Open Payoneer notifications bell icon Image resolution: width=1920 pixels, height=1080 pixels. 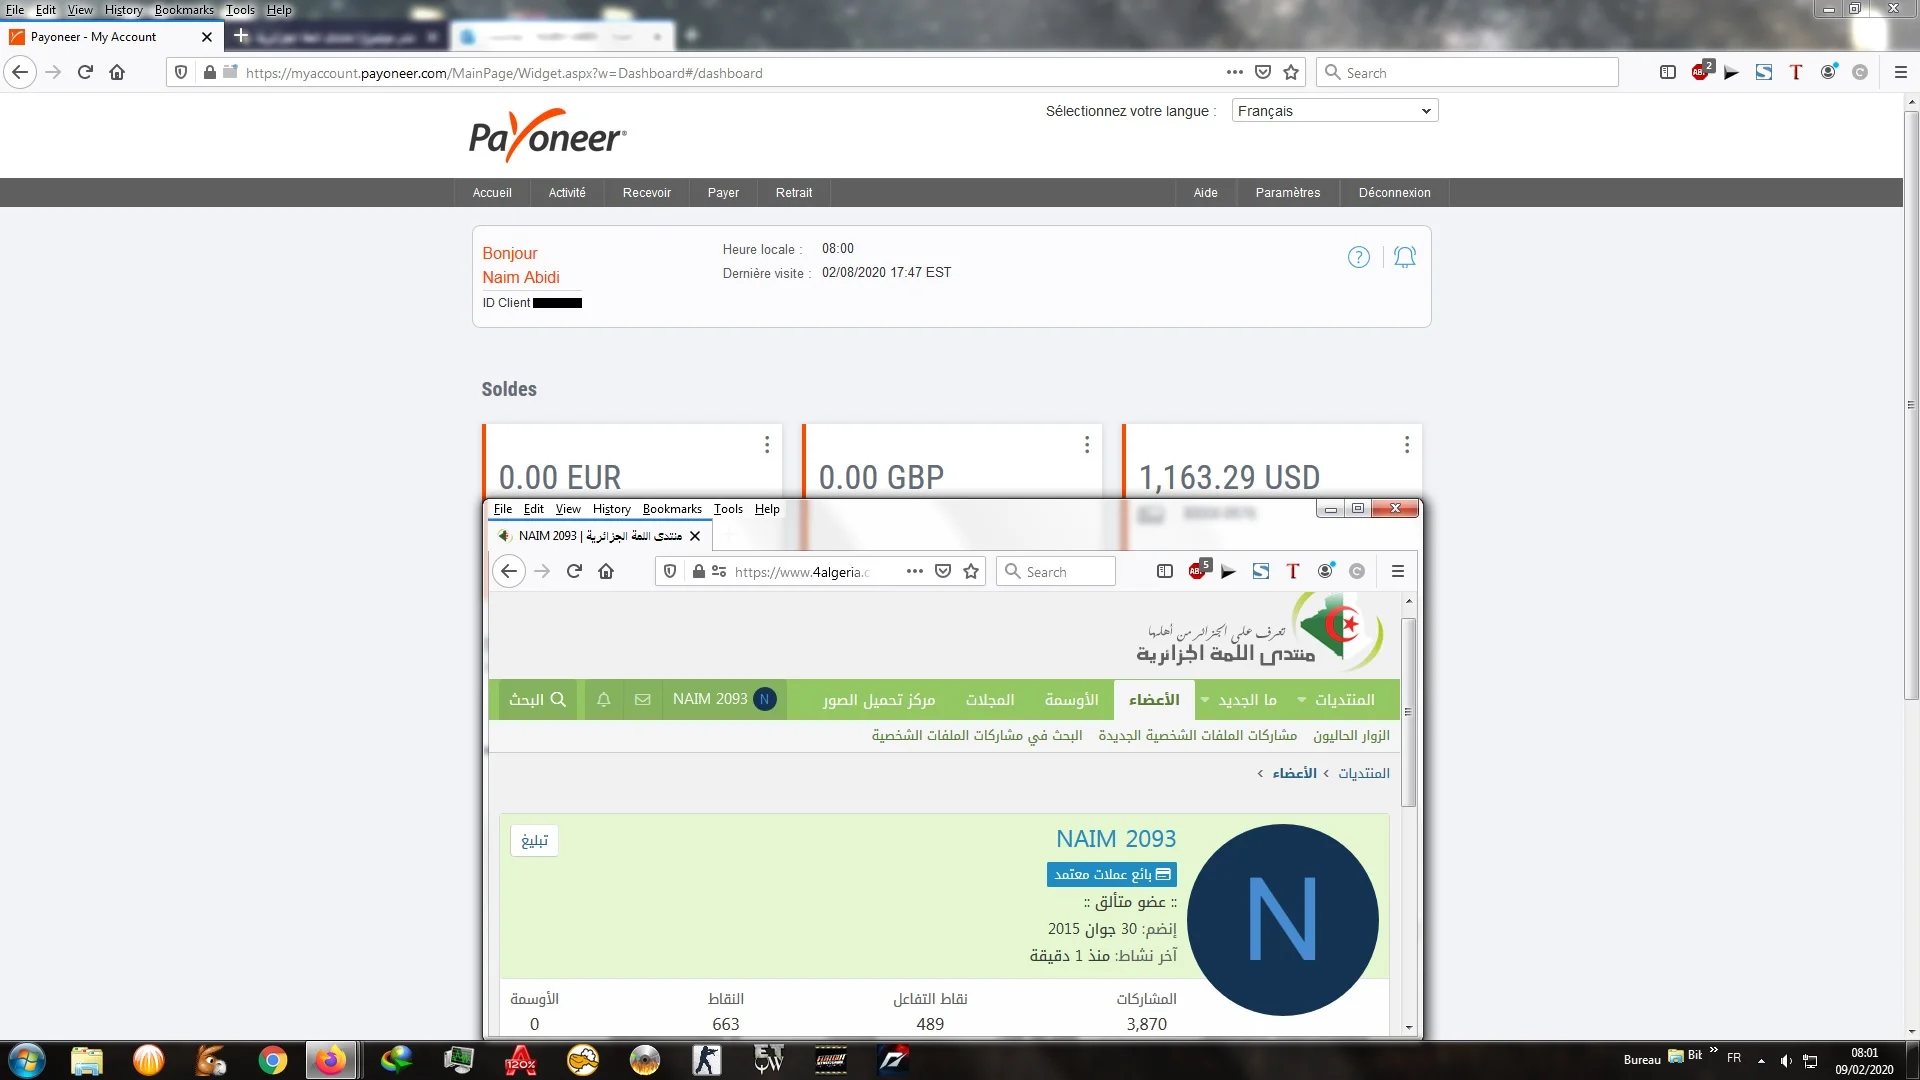coord(1405,258)
